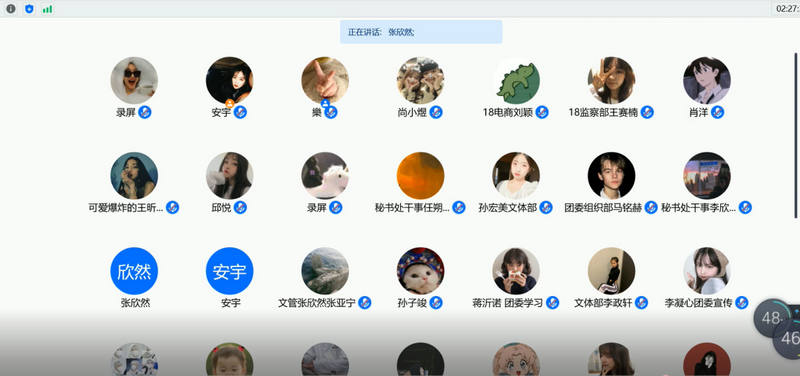Image resolution: width=800 pixels, height=376 pixels.
Task: Click orange host badge on 安宇 photo avatar
Action: pos(230,104)
